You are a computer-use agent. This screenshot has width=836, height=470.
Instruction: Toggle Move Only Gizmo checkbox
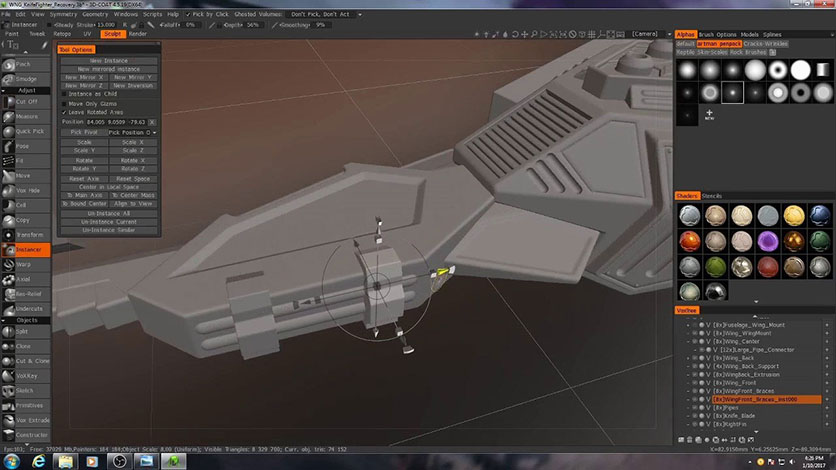click(65, 104)
